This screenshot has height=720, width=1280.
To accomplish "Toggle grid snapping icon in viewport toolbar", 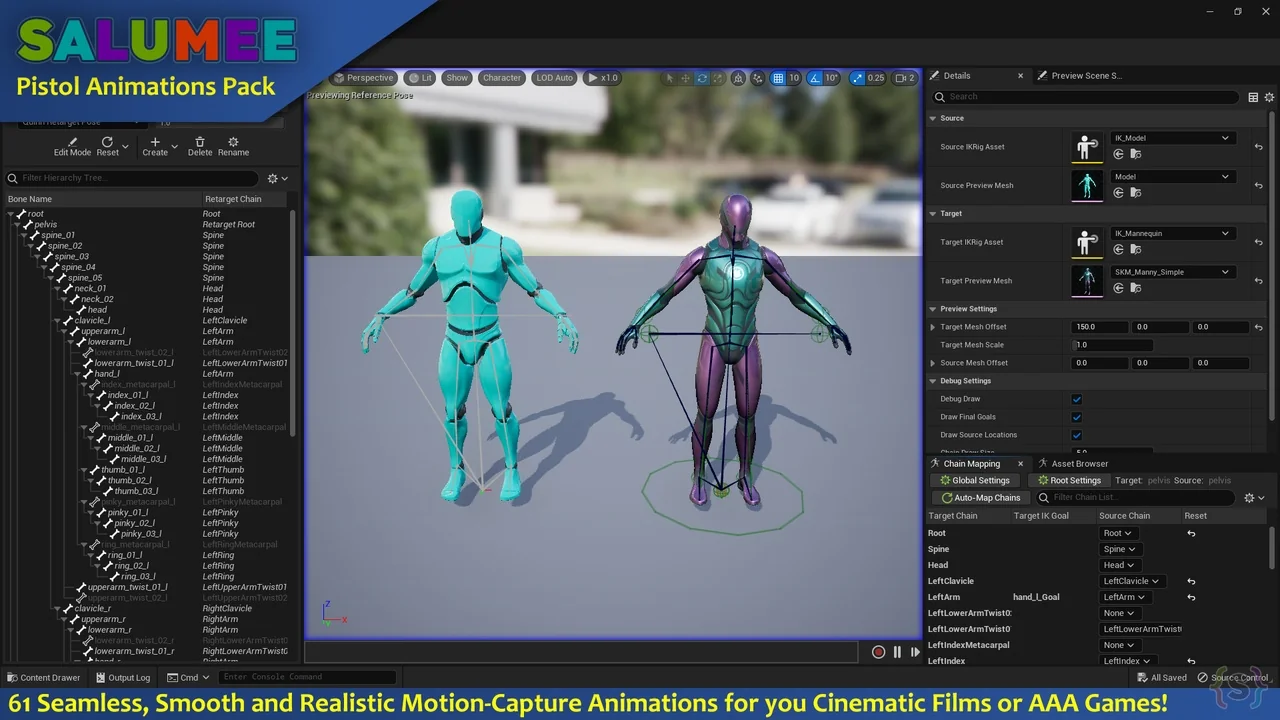I will click(x=778, y=78).
